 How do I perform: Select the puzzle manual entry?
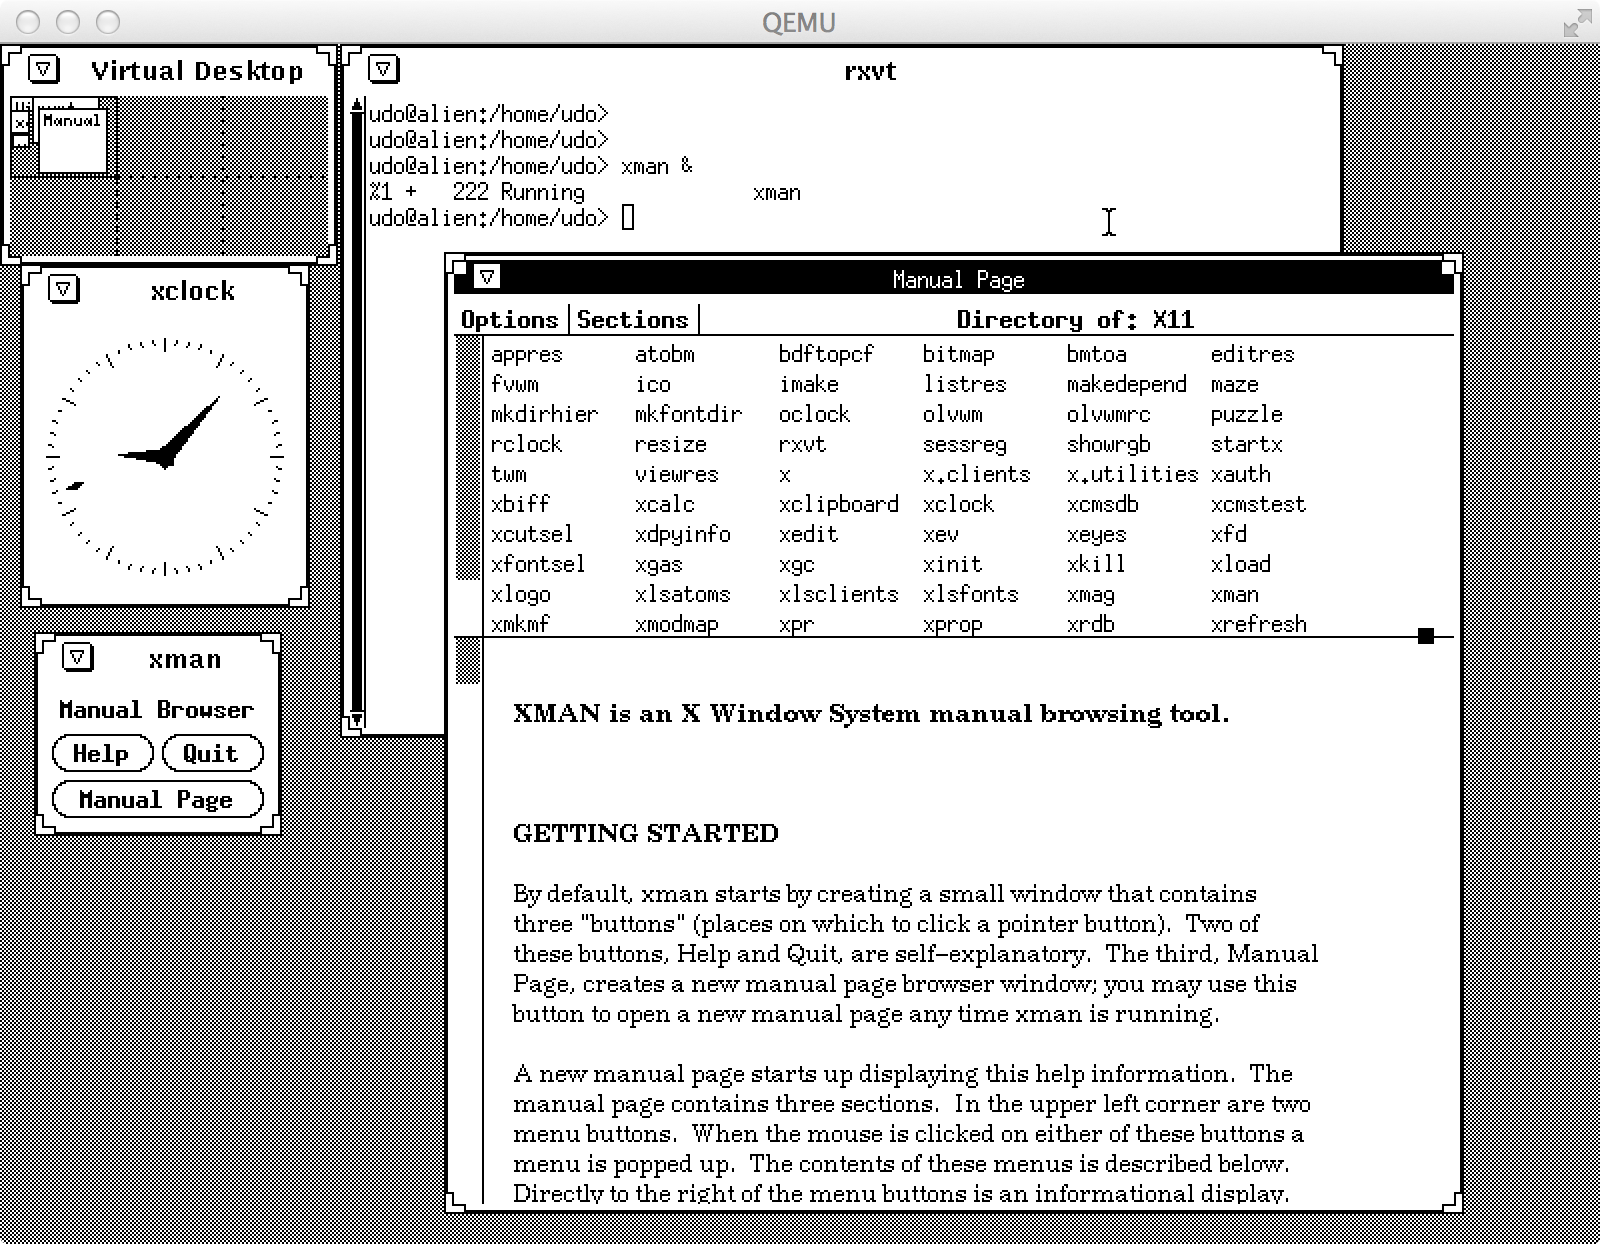tap(1245, 414)
